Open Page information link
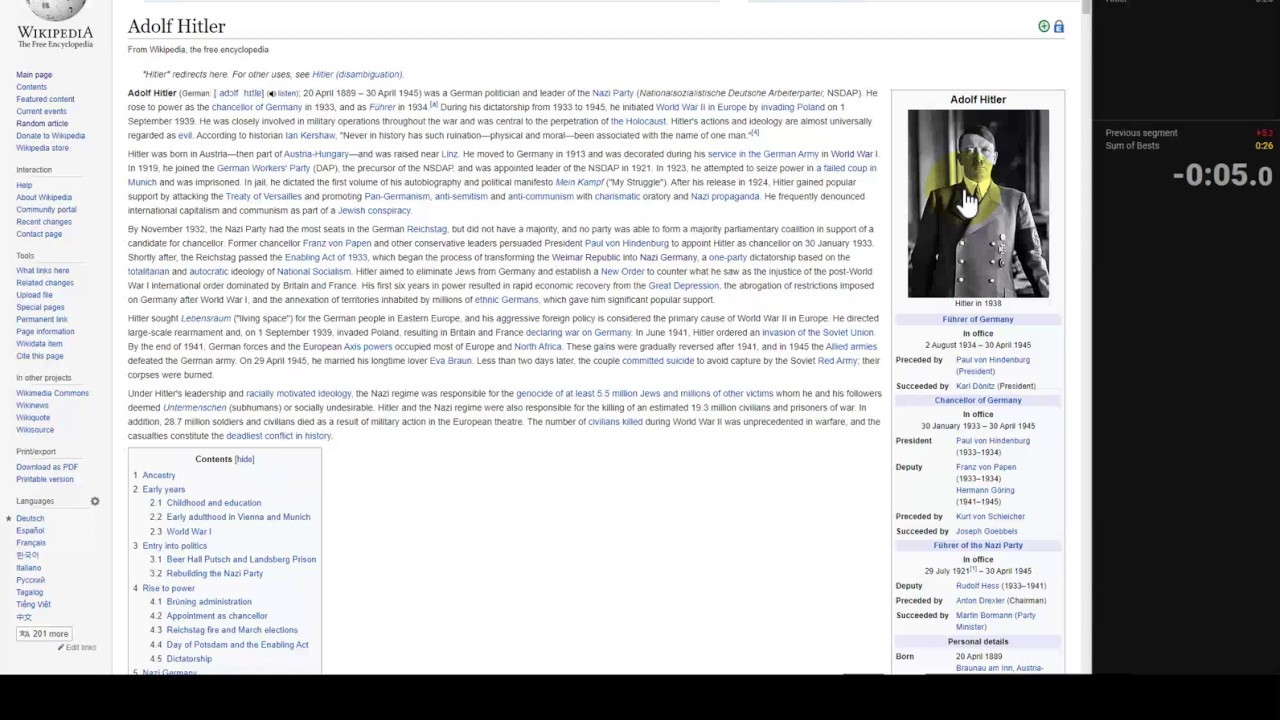This screenshot has height=720, width=1280. [45, 331]
